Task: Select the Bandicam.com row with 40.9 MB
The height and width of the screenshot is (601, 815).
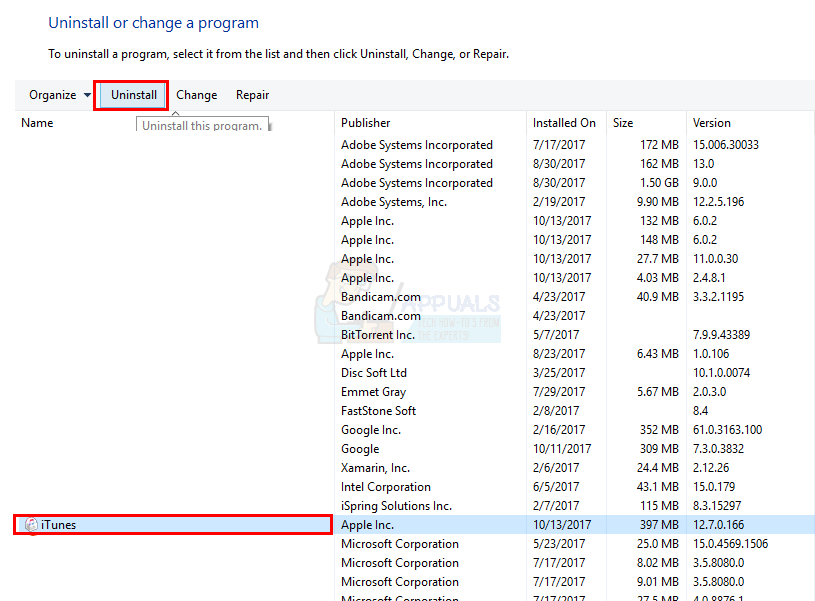Action: pyautogui.click(x=380, y=297)
